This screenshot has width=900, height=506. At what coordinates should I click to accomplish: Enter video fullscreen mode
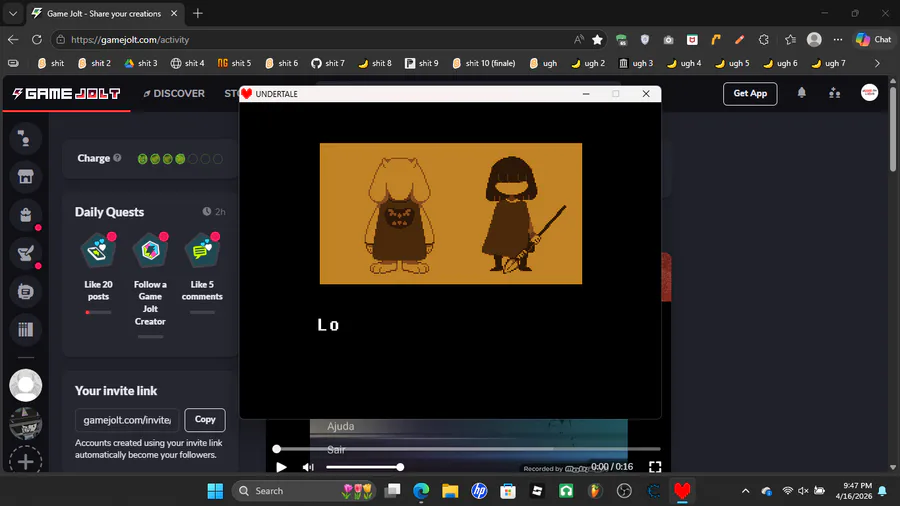coord(655,467)
